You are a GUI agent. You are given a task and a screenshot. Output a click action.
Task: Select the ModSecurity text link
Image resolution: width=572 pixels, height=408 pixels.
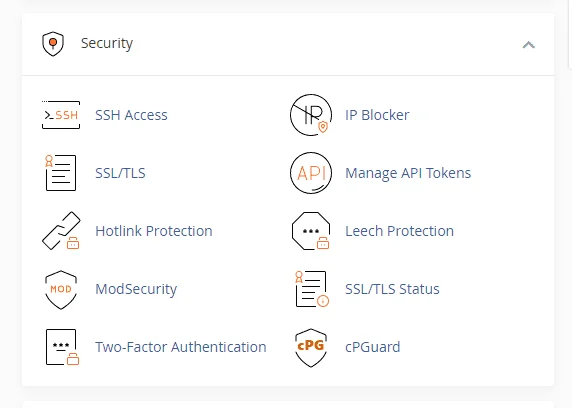136,289
